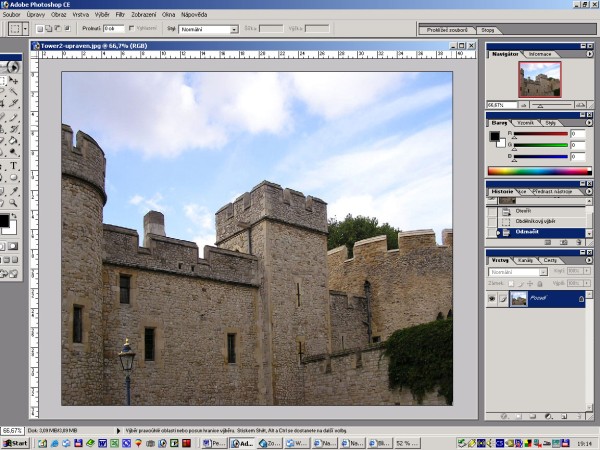Click the foreground color black swatch in toolbox

coord(3,220)
